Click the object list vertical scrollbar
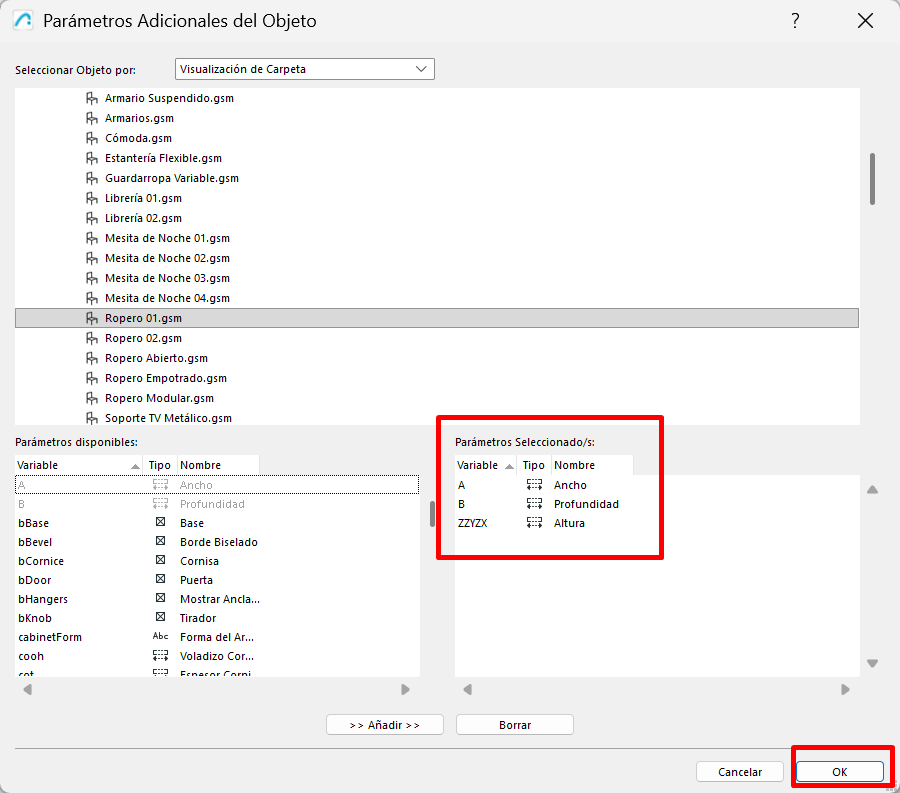 [872, 179]
